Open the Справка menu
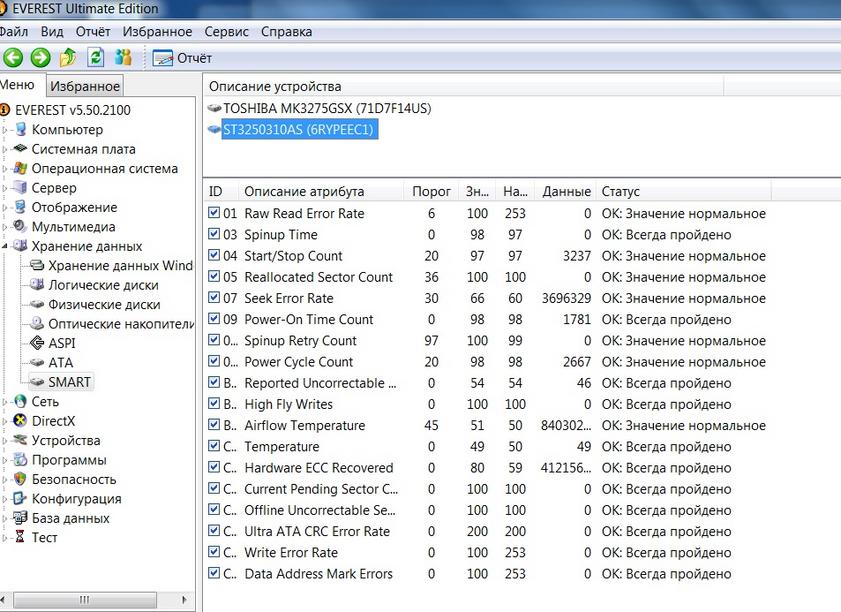This screenshot has width=841, height=612. pos(286,32)
